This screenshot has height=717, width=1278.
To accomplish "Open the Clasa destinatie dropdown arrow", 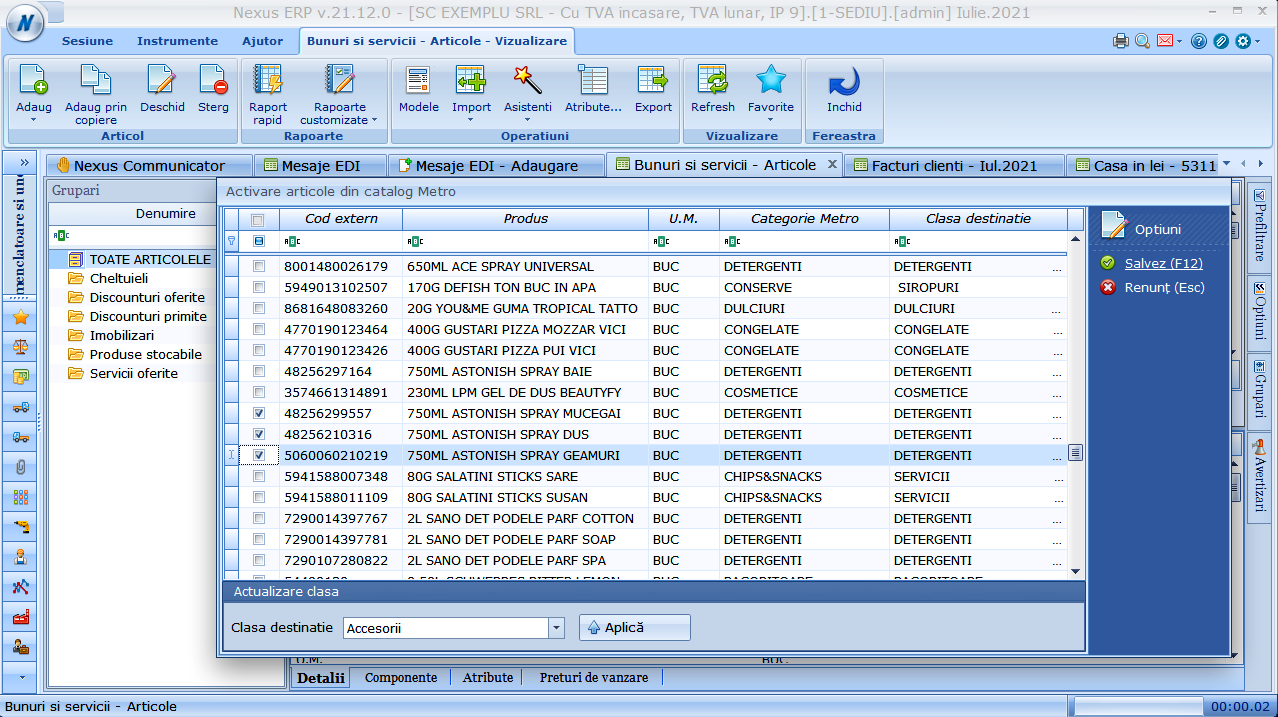I will click(557, 628).
